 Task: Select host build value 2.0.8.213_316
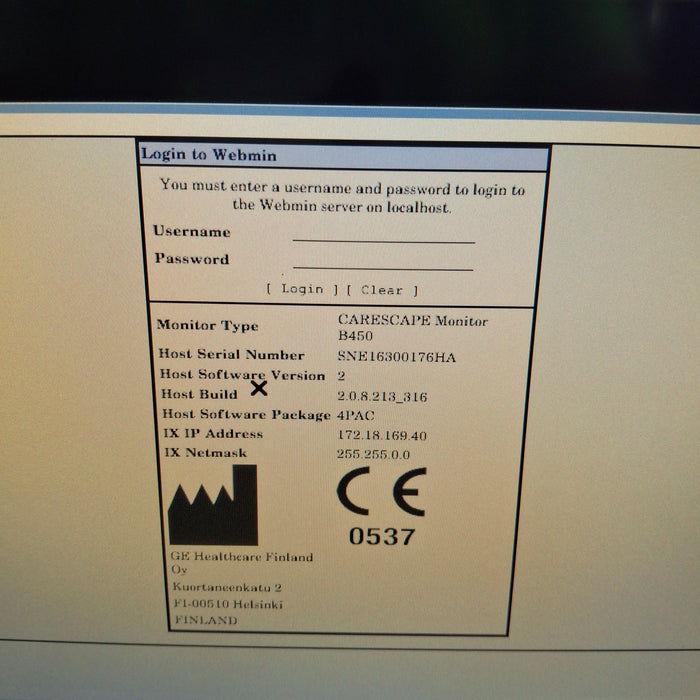[382, 397]
